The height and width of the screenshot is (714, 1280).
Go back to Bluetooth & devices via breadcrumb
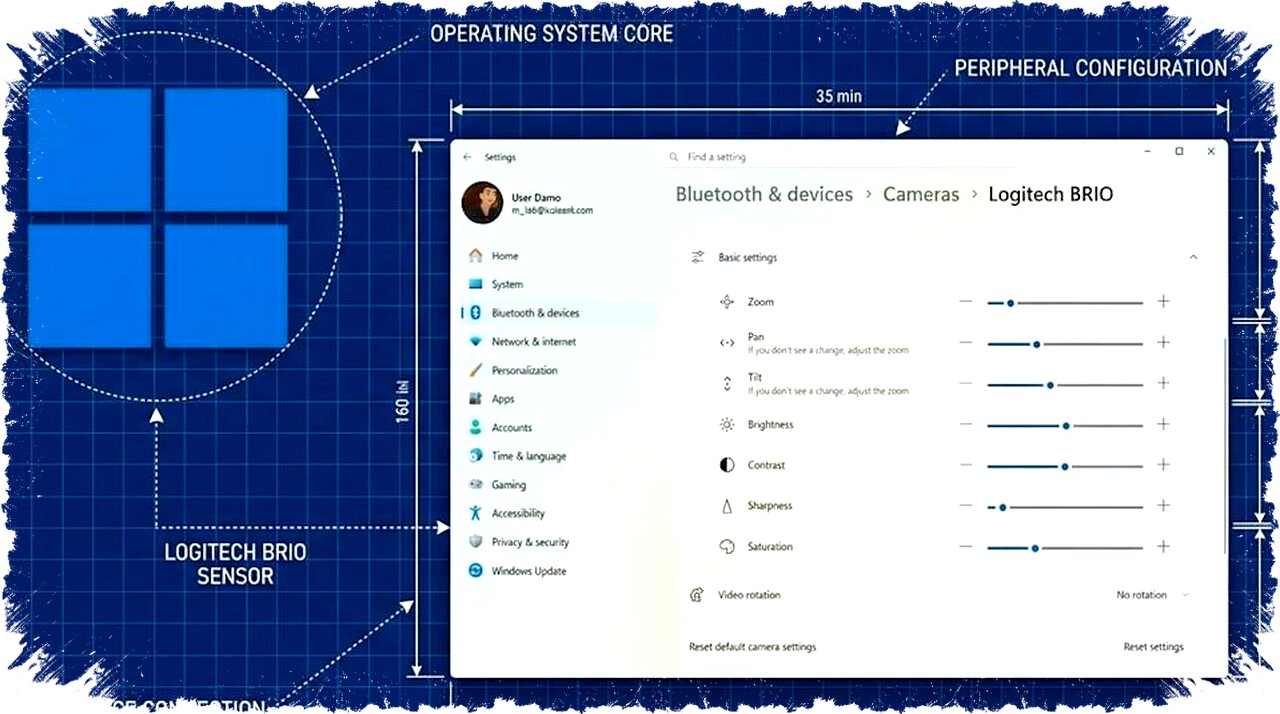(x=764, y=194)
